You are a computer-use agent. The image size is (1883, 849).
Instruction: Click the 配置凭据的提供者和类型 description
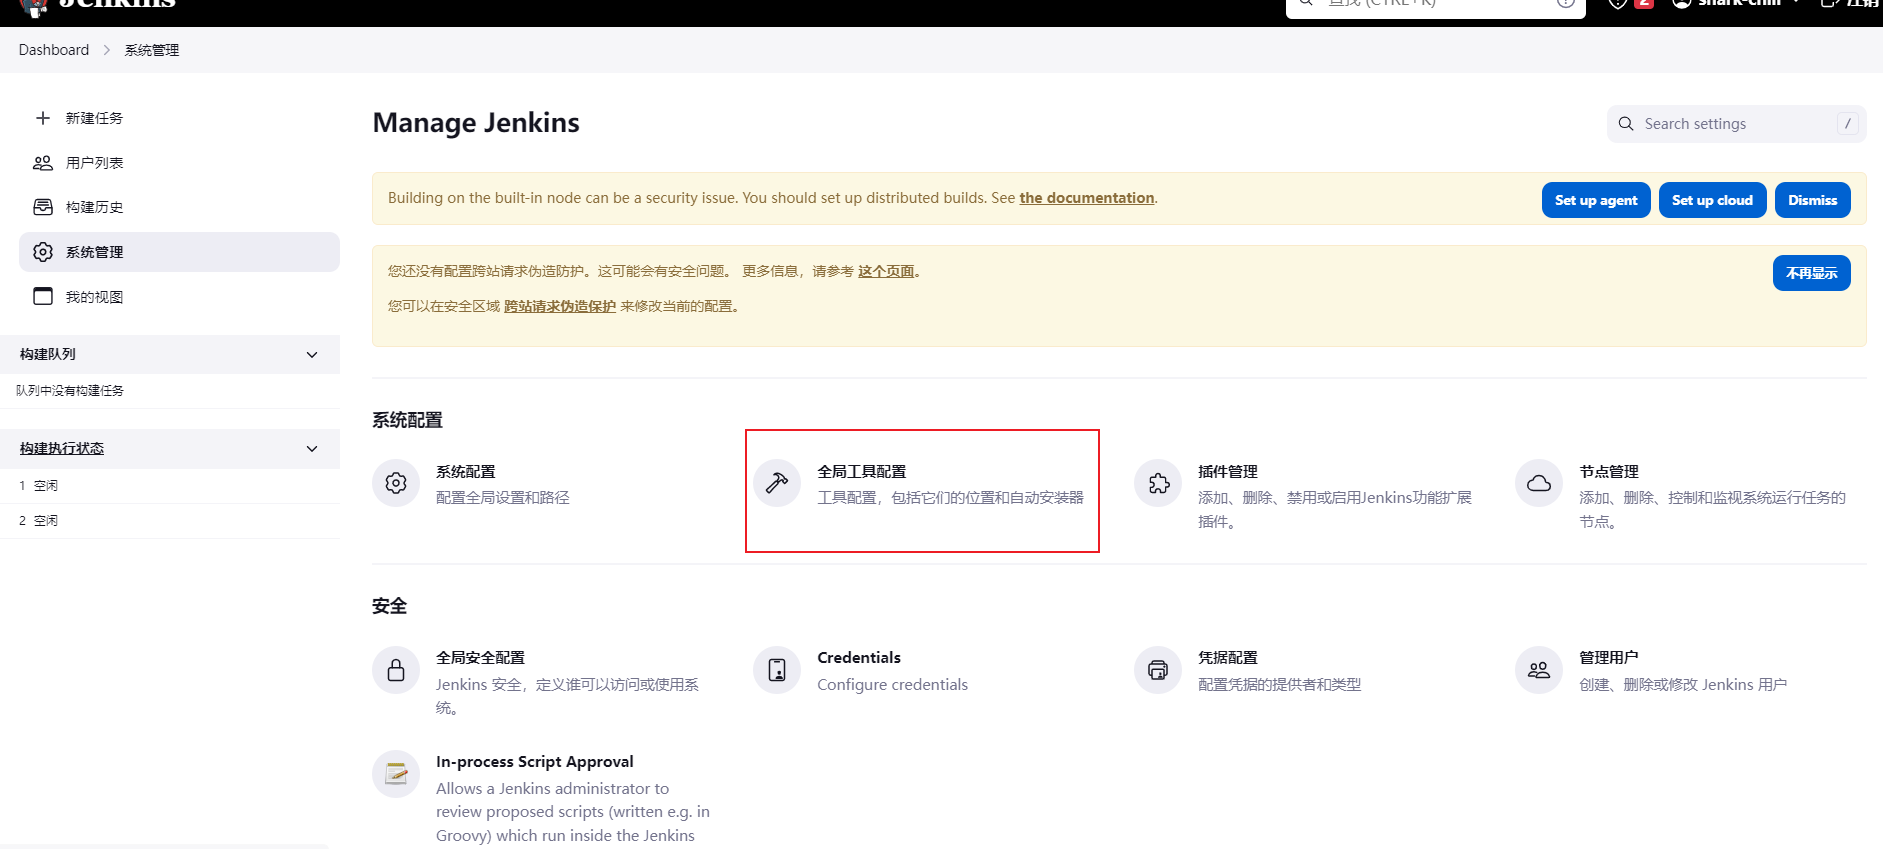tap(1280, 685)
